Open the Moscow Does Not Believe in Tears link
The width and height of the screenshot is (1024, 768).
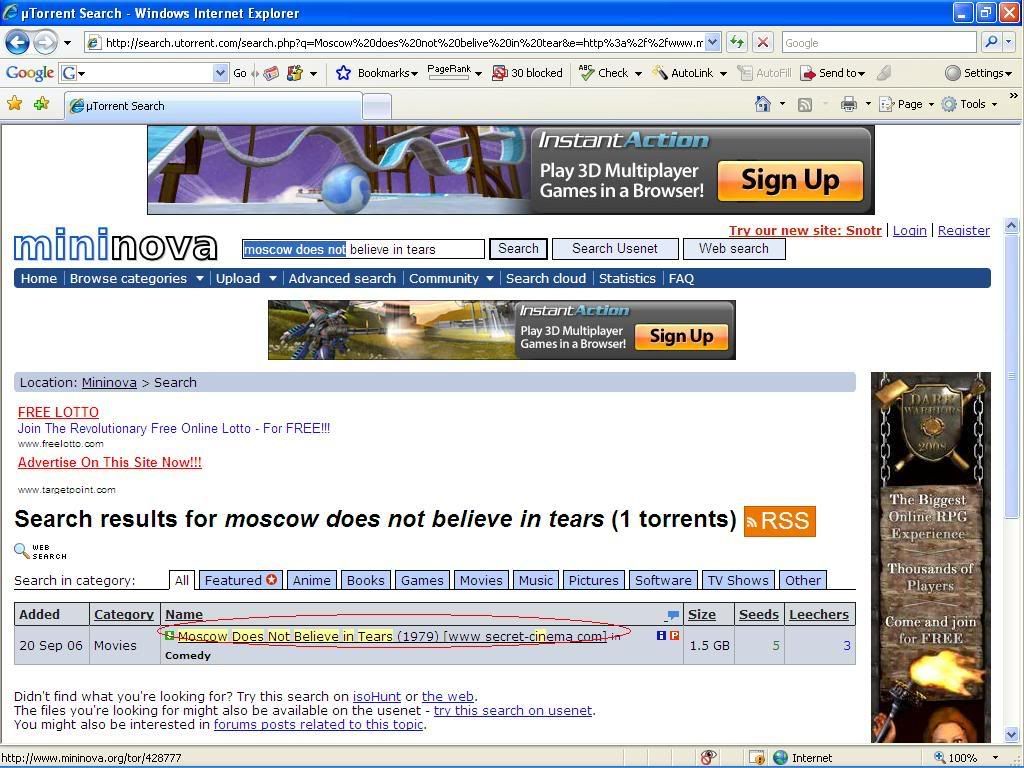tap(285, 636)
